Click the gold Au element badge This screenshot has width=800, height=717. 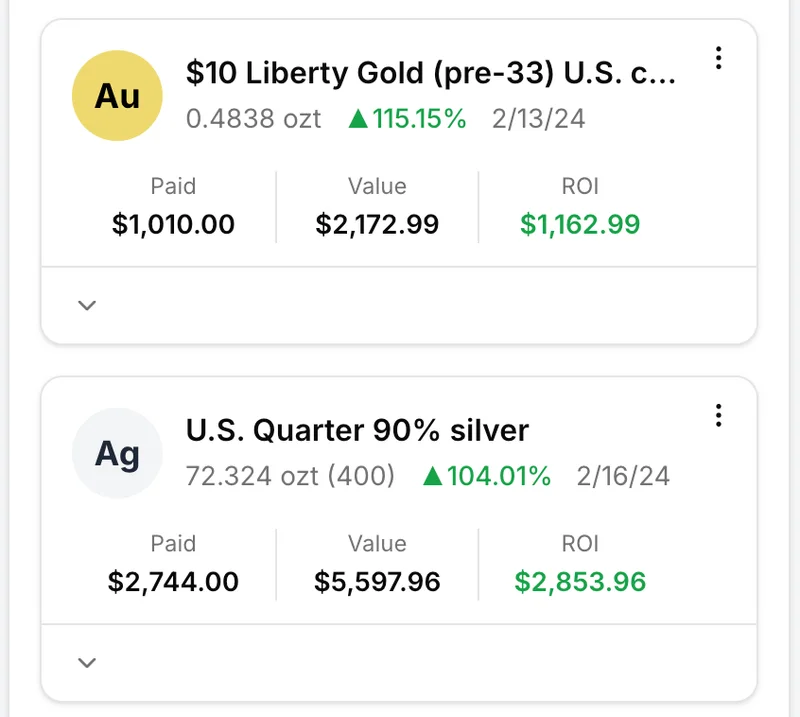click(x=117, y=96)
